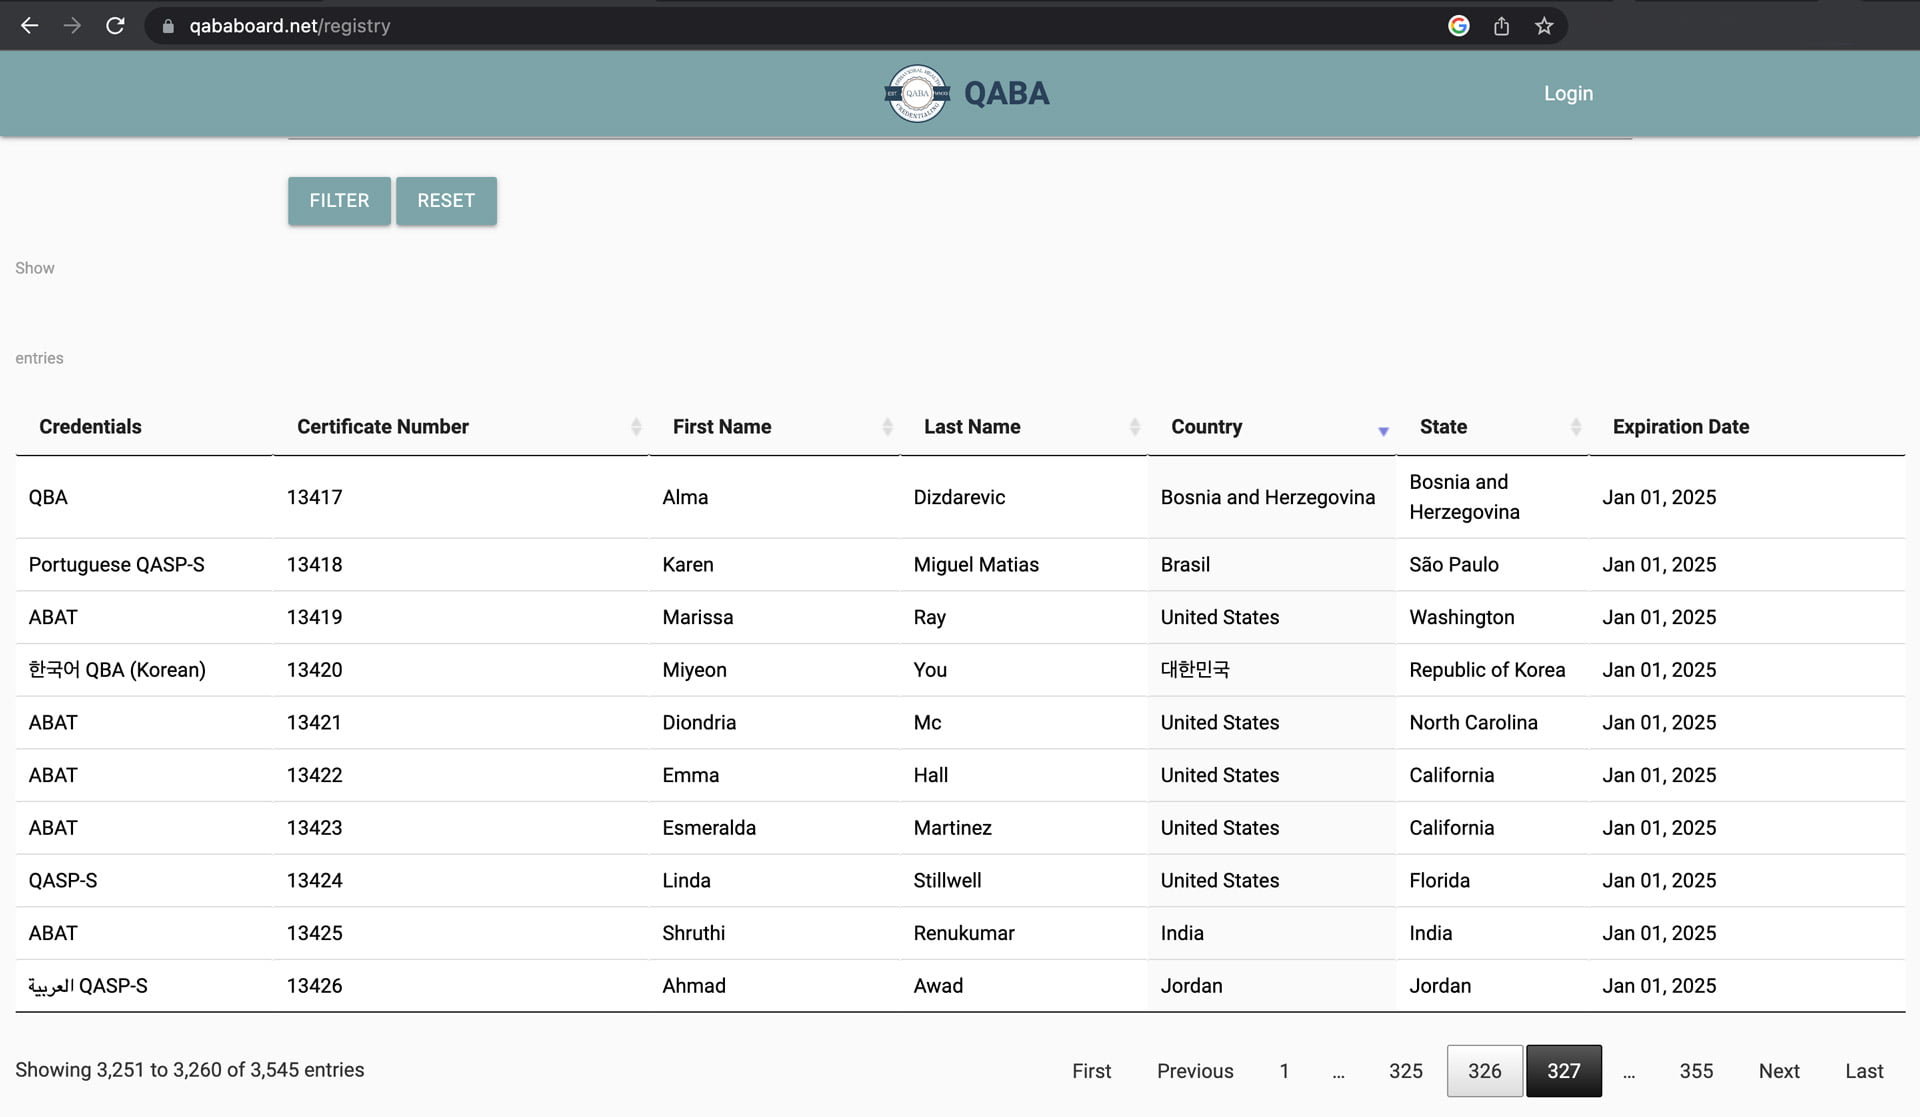1920x1117 pixels.
Task: Go to page 326
Action: tap(1484, 1071)
